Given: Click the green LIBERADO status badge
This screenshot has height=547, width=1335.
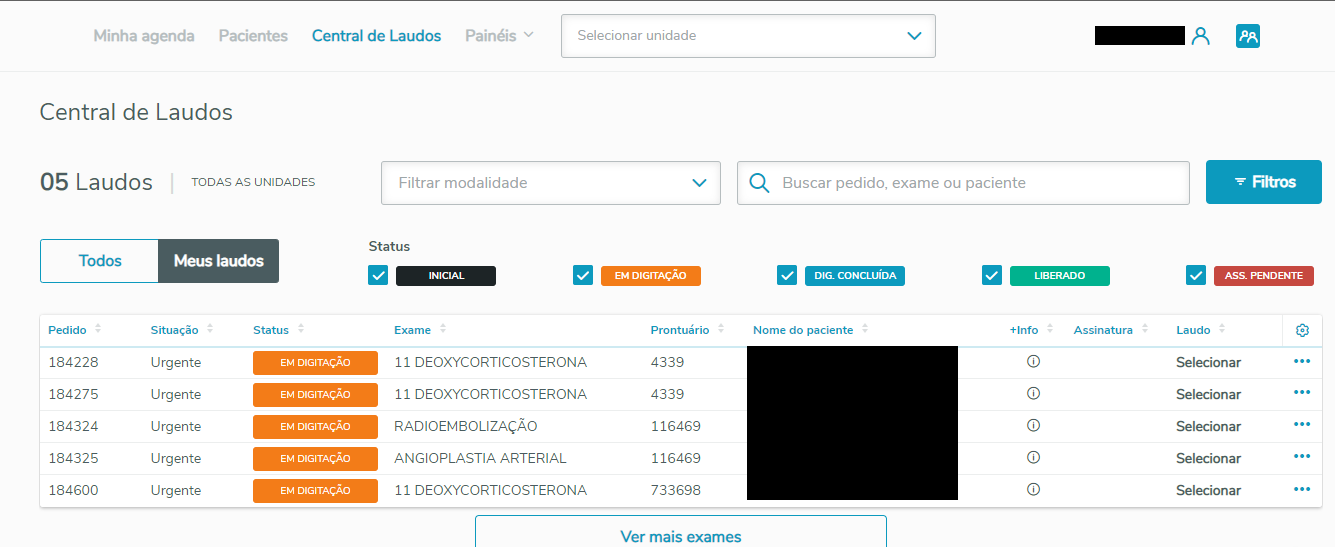Looking at the screenshot, I should 1060,276.
